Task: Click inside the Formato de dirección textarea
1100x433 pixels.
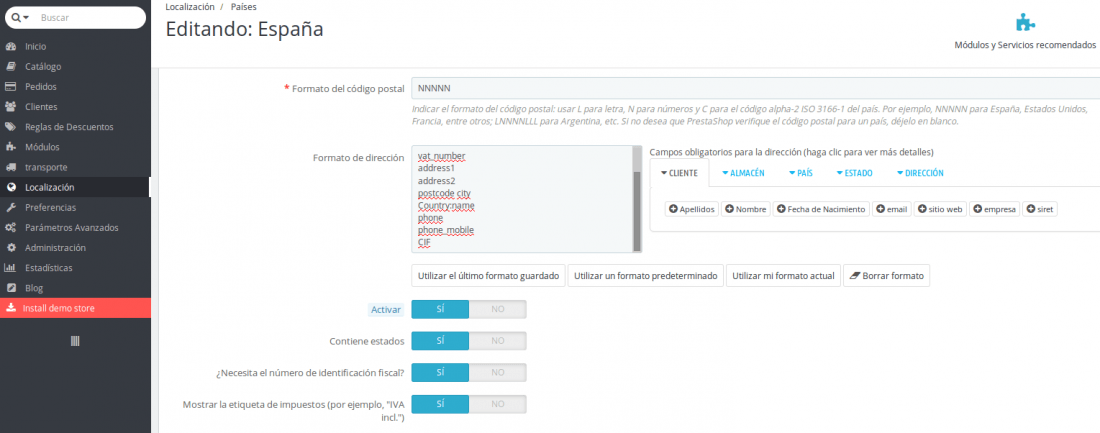Action: 522,199
